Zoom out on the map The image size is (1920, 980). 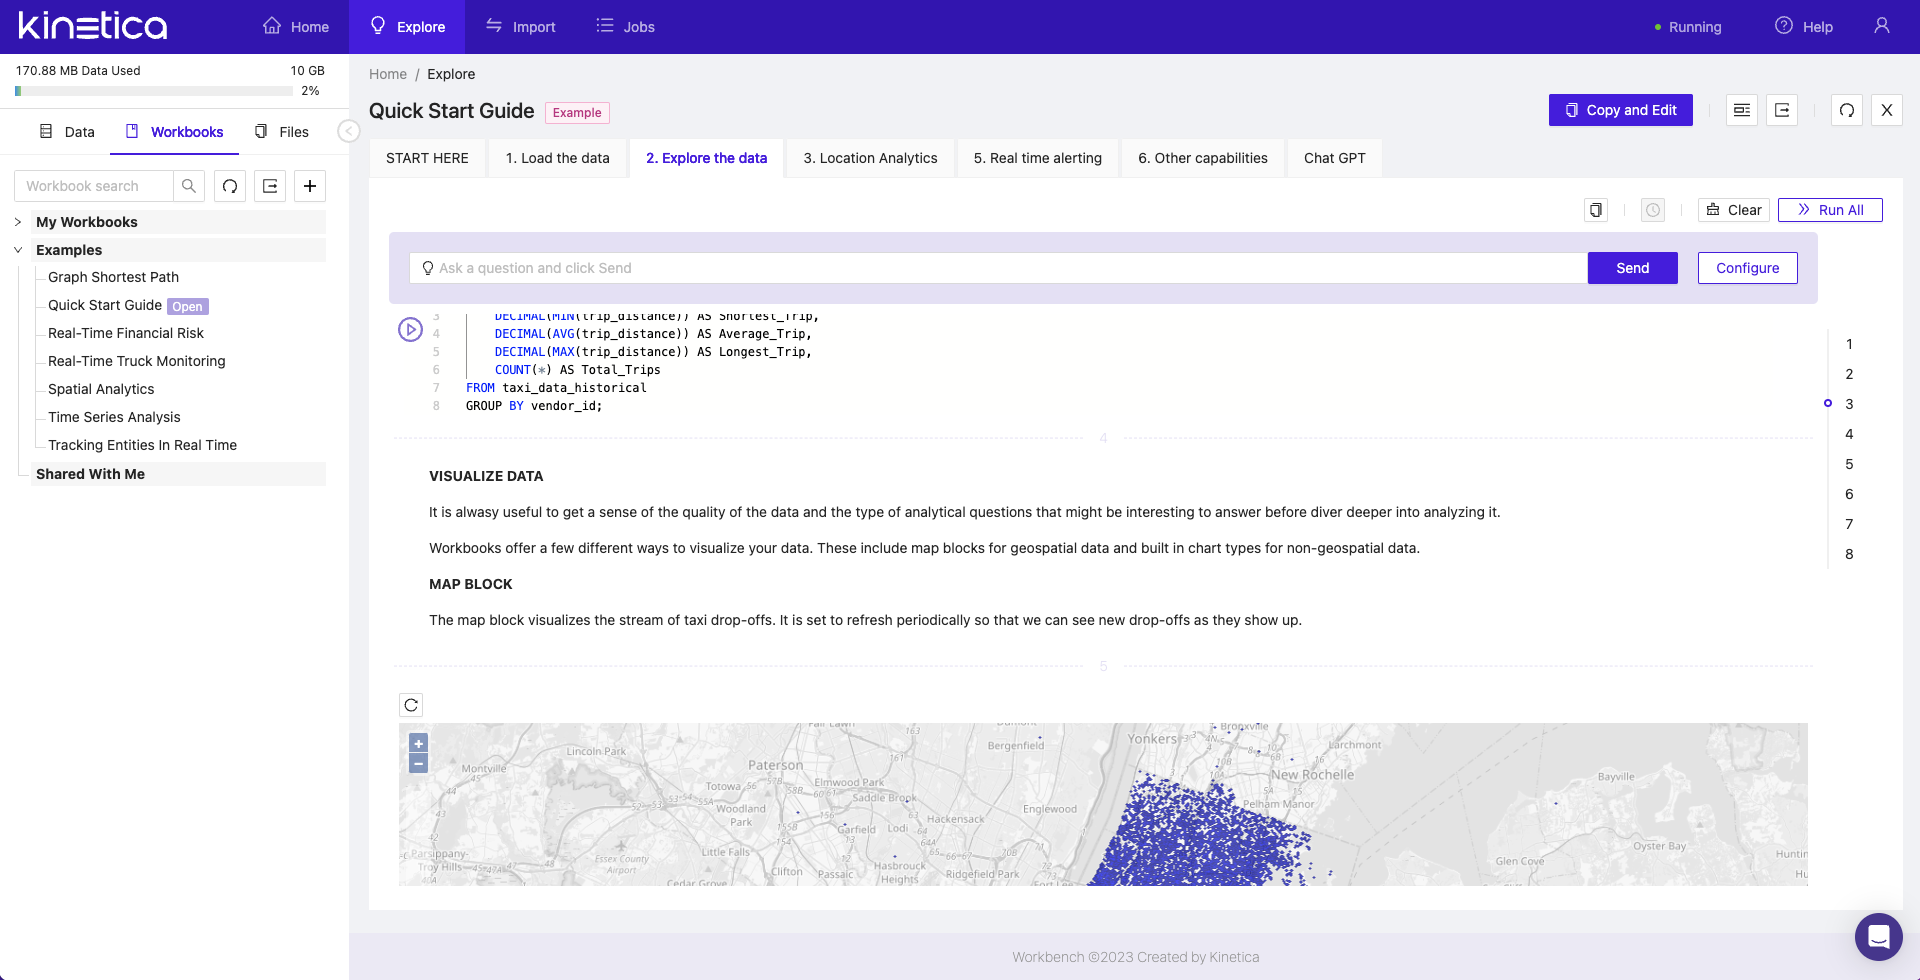(419, 764)
